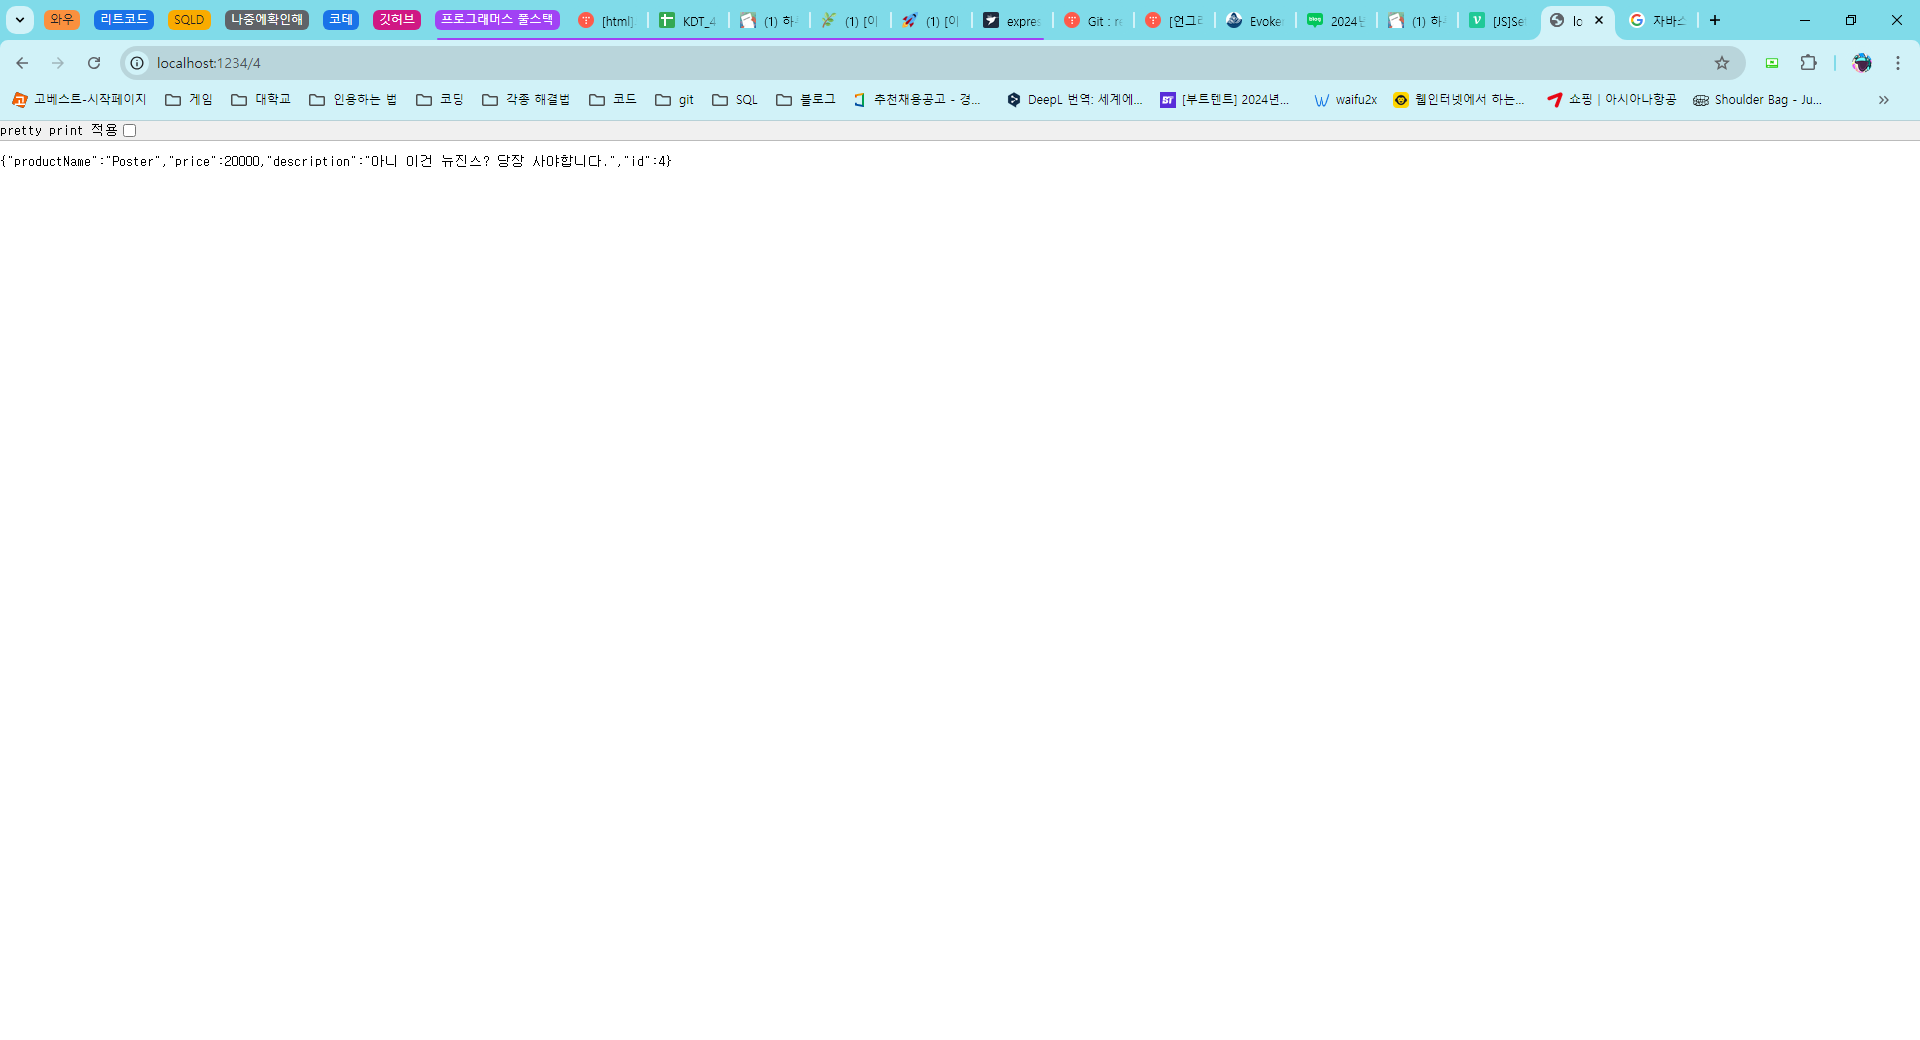The height and width of the screenshot is (1040, 1920).
Task: Click the JSON text with productName Poster
Action: (x=336, y=161)
